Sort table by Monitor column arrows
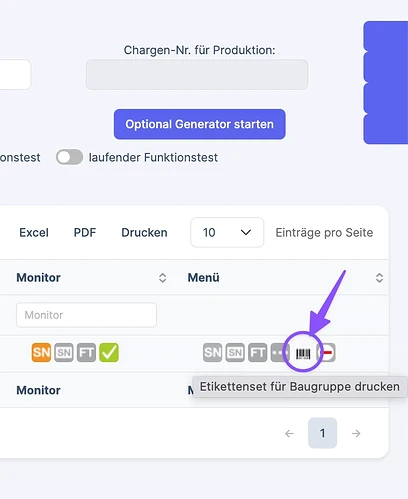The height and width of the screenshot is (499, 408). click(162, 278)
